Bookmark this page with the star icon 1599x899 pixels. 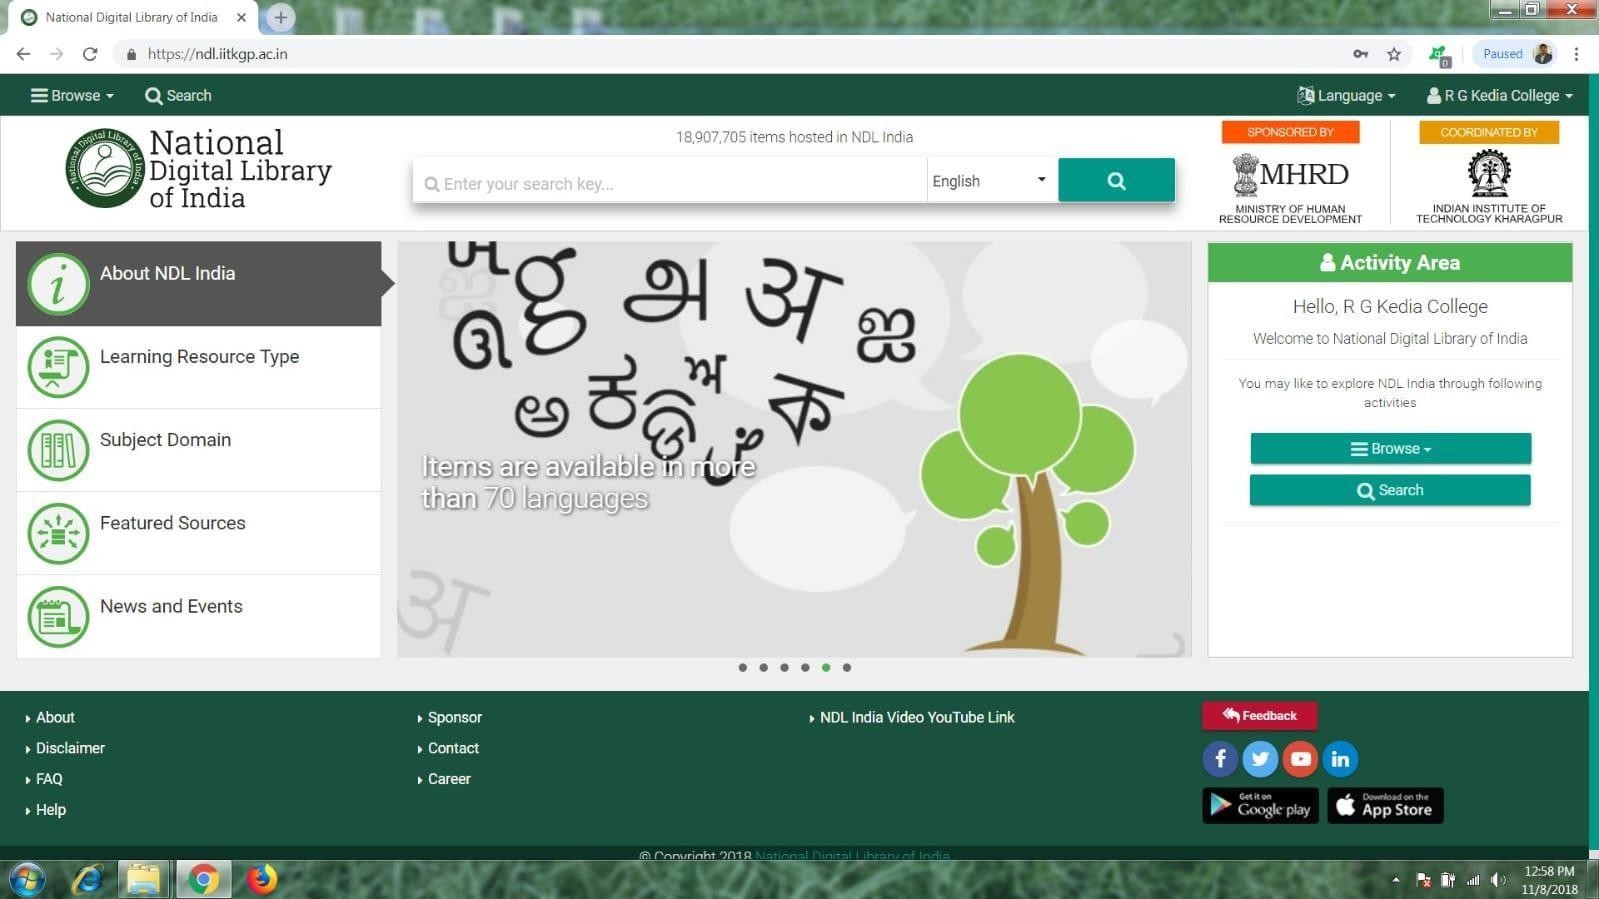pos(1394,54)
